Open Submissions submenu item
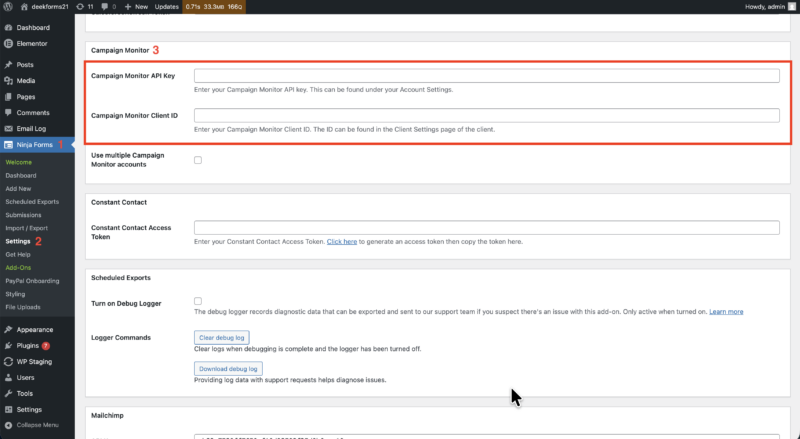 [23, 215]
